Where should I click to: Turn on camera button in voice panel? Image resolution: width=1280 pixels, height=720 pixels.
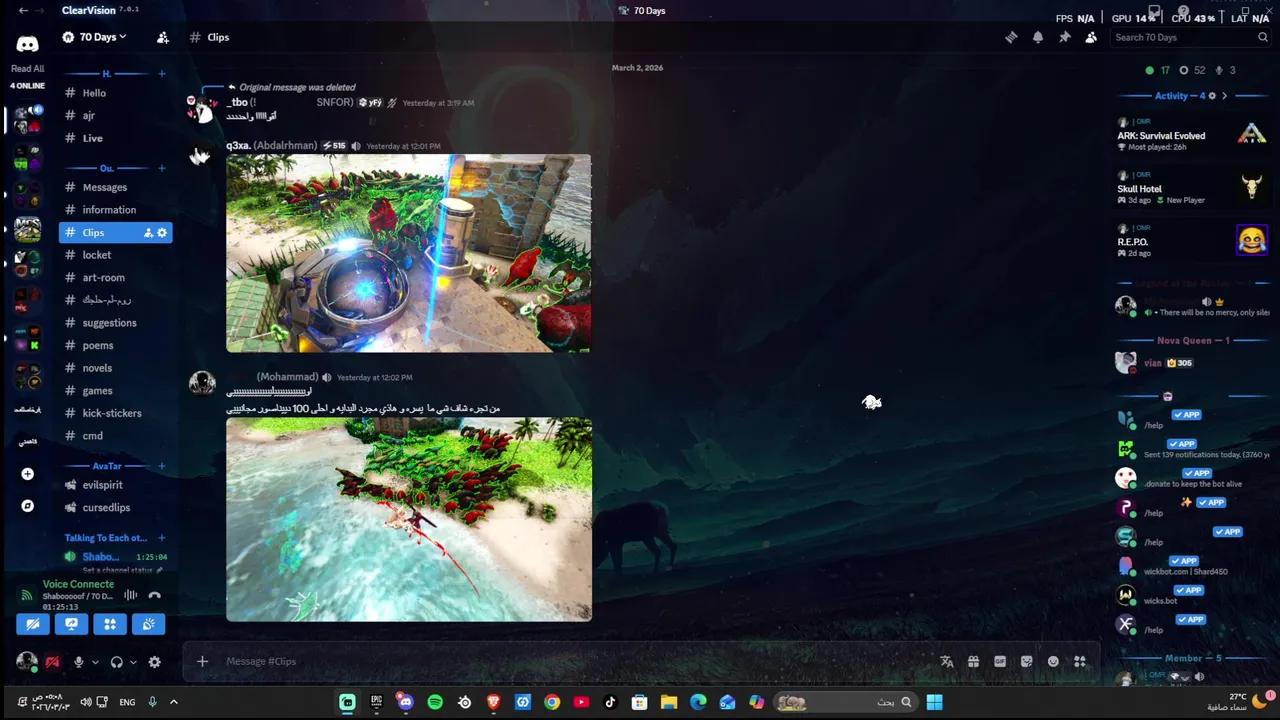(x=33, y=624)
